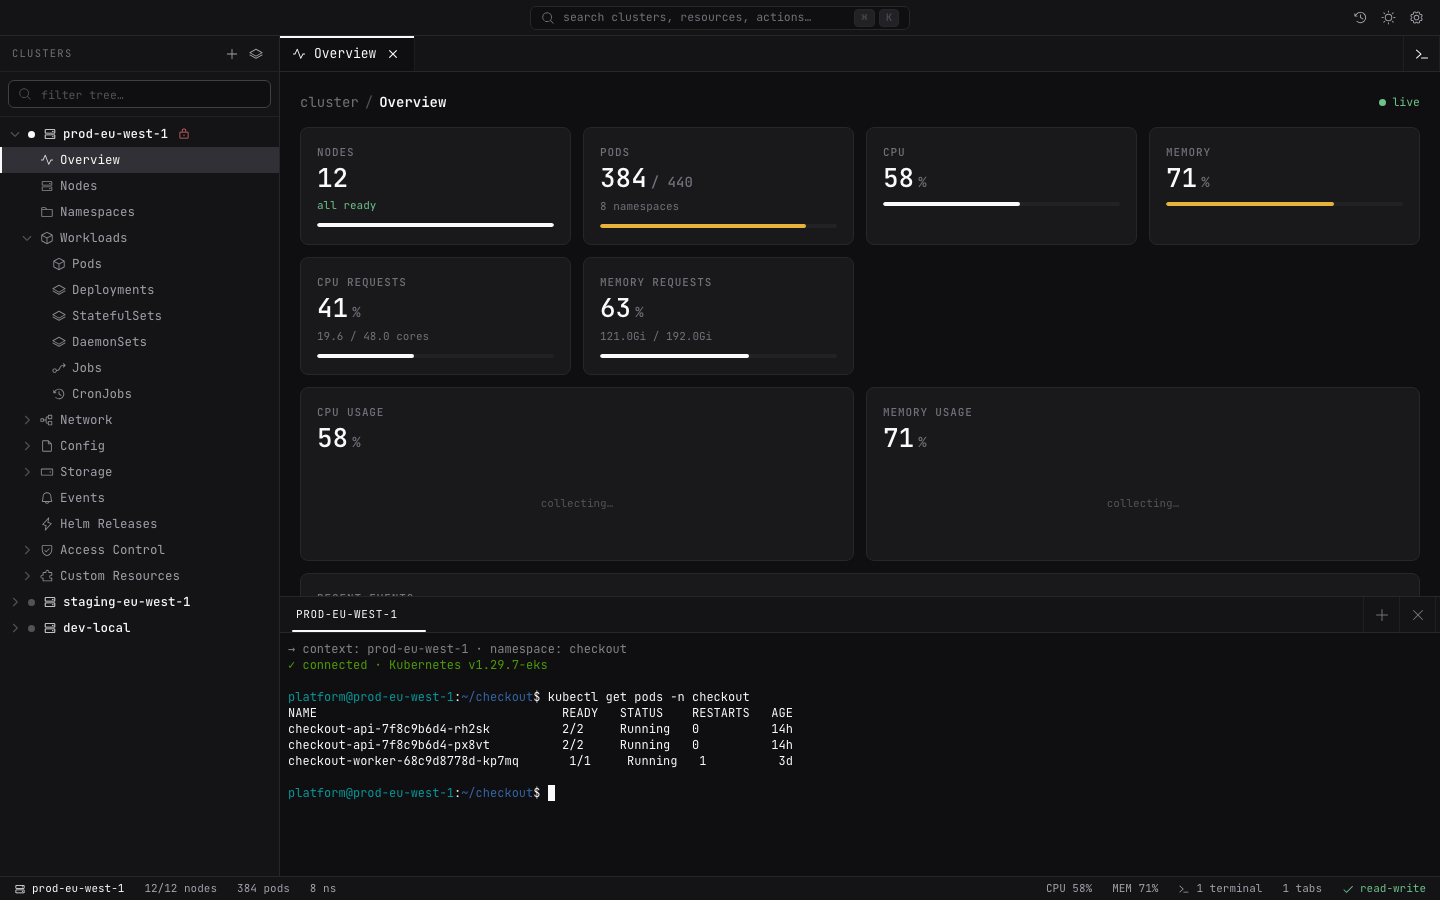Open Helm Releases in sidebar
The height and width of the screenshot is (900, 1440).
(139, 524)
